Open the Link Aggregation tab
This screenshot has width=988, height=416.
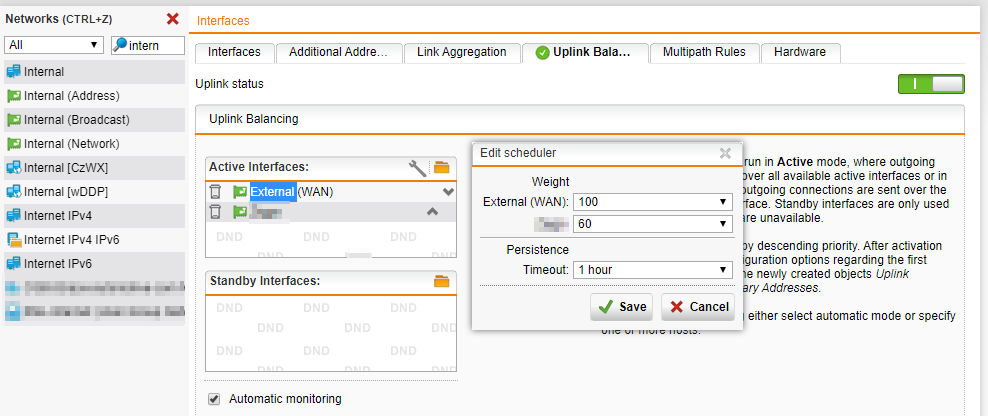pyautogui.click(x=462, y=52)
